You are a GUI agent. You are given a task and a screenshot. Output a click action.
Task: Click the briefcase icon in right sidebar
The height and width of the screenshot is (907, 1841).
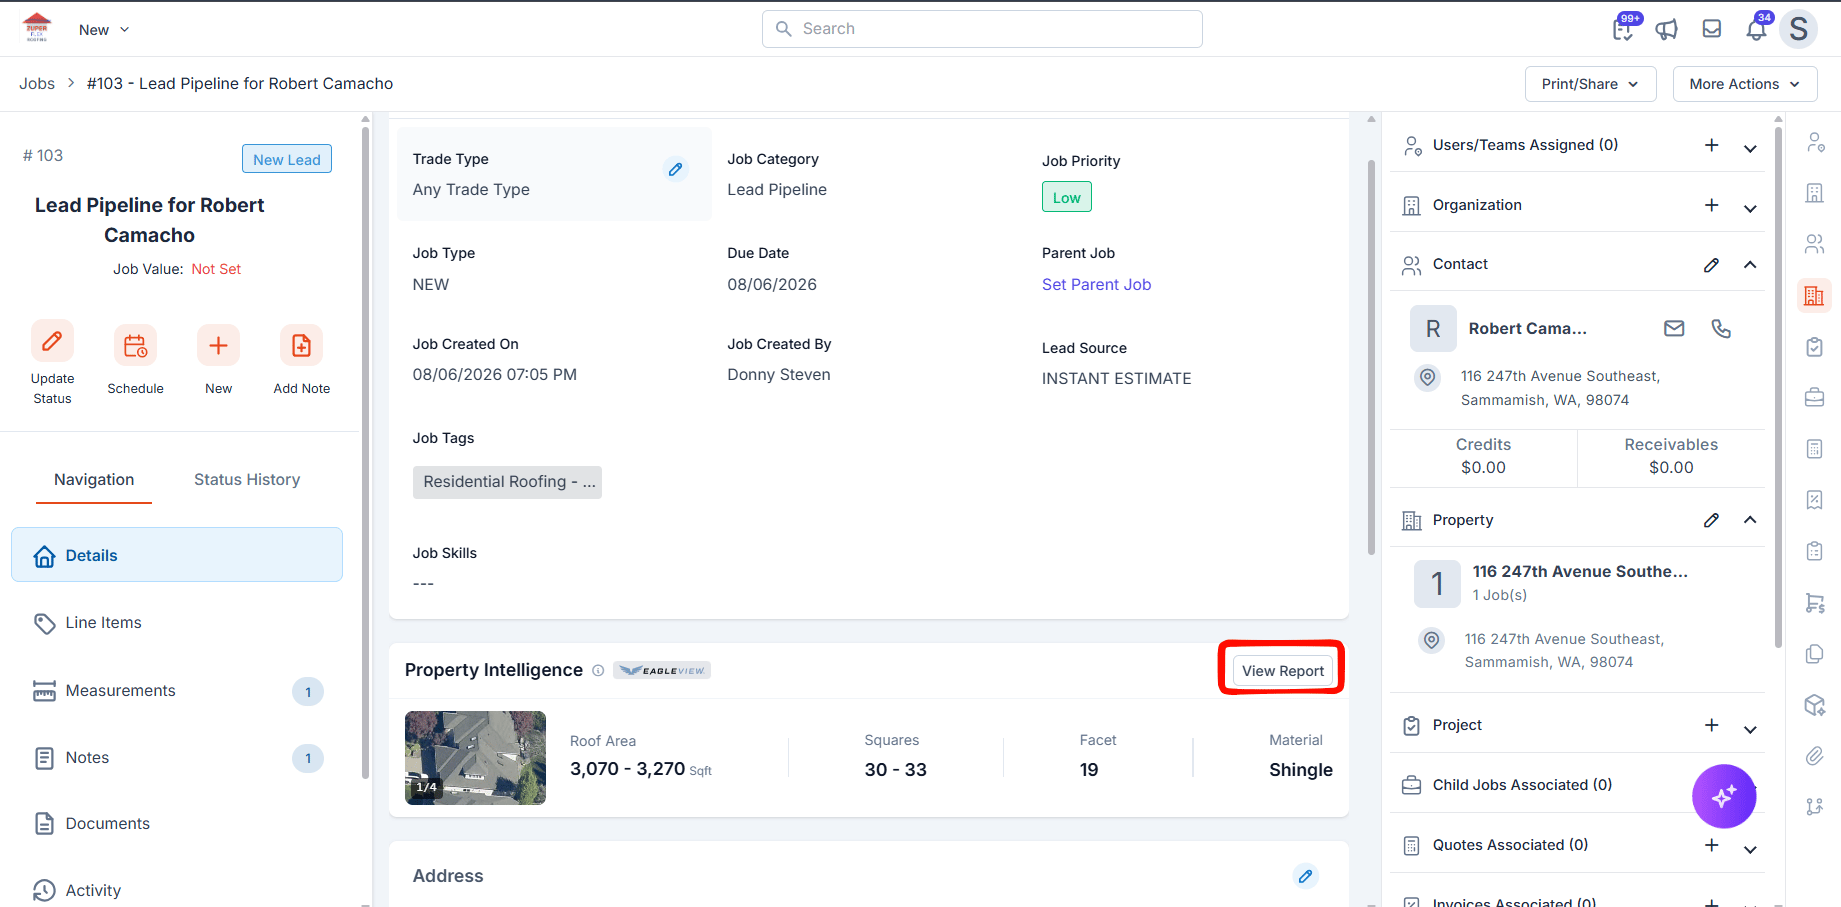pos(1814,397)
